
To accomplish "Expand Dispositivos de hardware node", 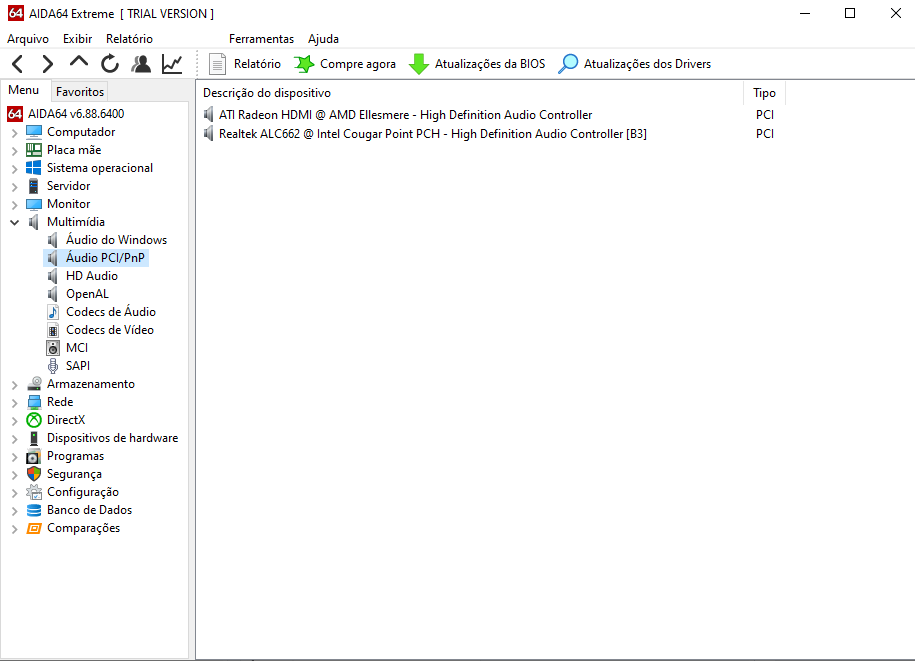I will [15, 439].
